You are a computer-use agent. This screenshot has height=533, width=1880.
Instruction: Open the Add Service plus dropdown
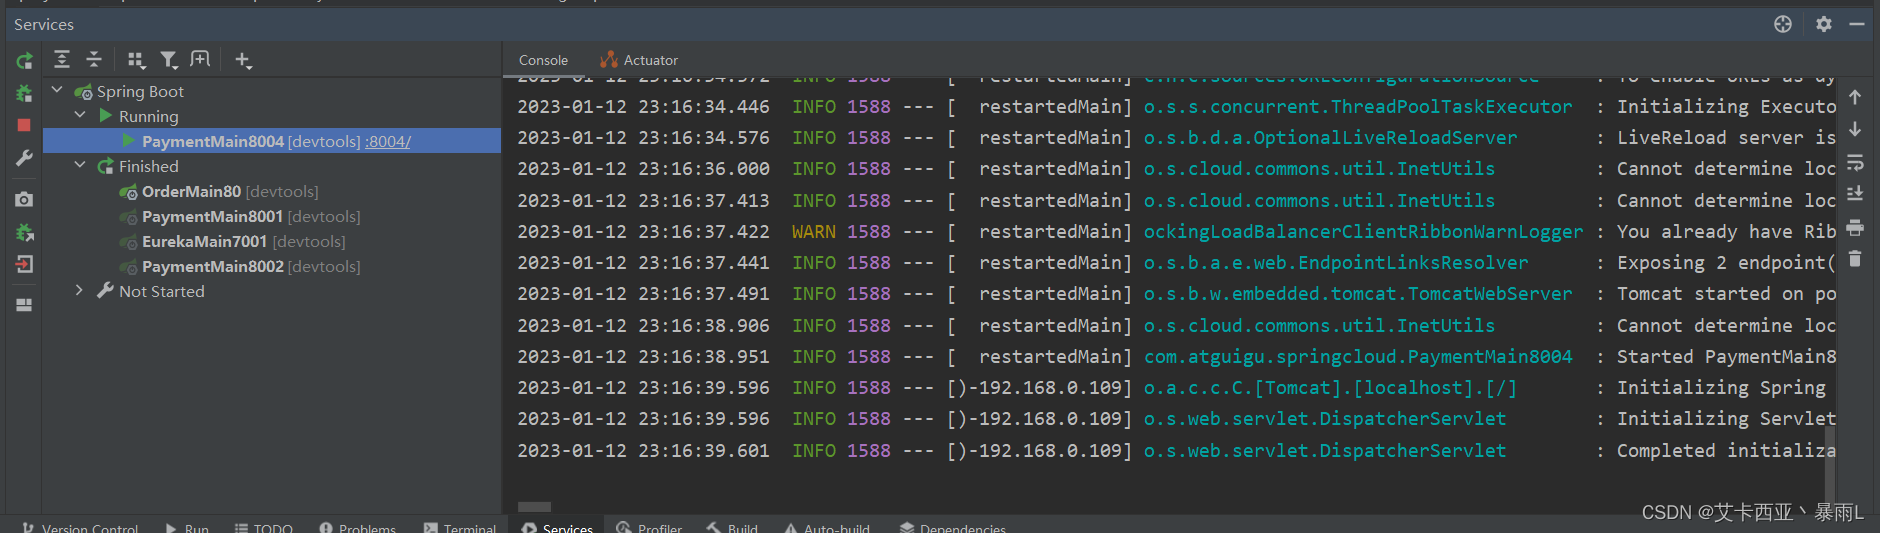tap(243, 60)
